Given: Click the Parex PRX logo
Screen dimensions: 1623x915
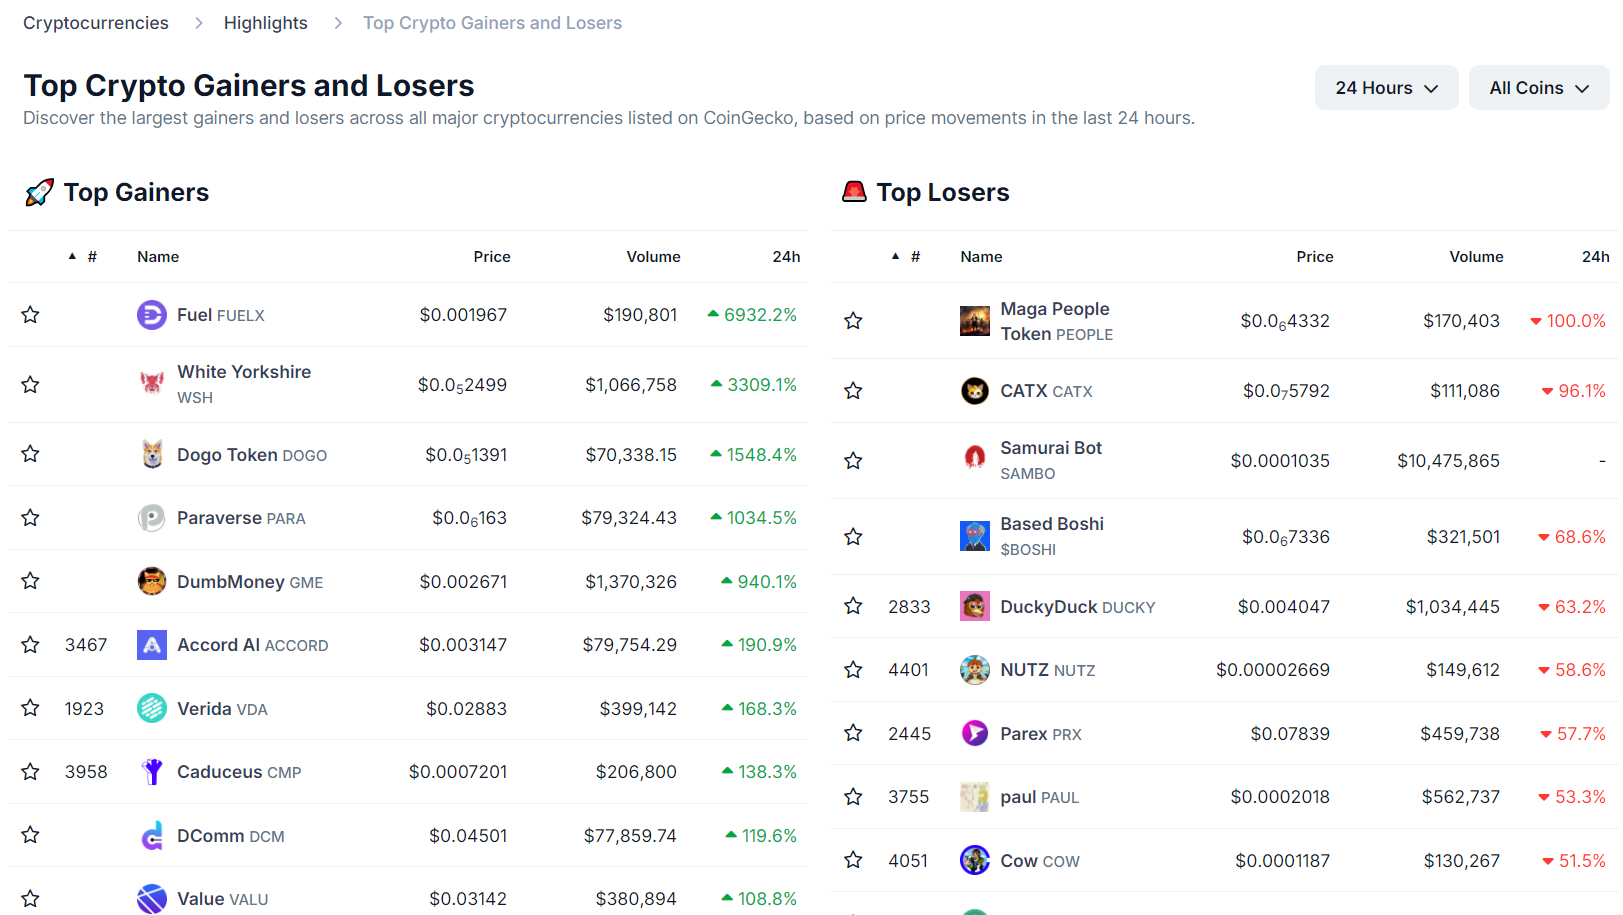Looking at the screenshot, I should point(975,733).
